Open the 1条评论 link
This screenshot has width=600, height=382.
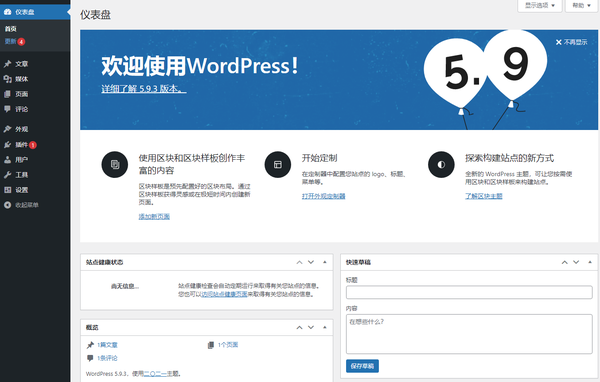click(107, 358)
